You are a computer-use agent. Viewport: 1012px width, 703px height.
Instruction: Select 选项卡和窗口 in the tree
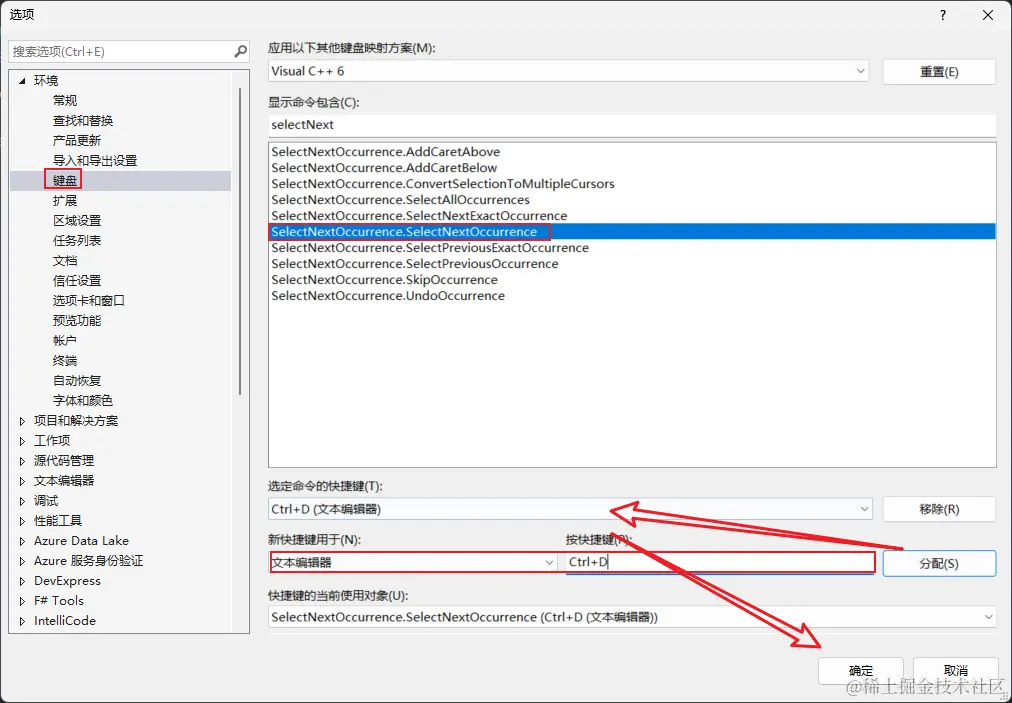tap(88, 301)
